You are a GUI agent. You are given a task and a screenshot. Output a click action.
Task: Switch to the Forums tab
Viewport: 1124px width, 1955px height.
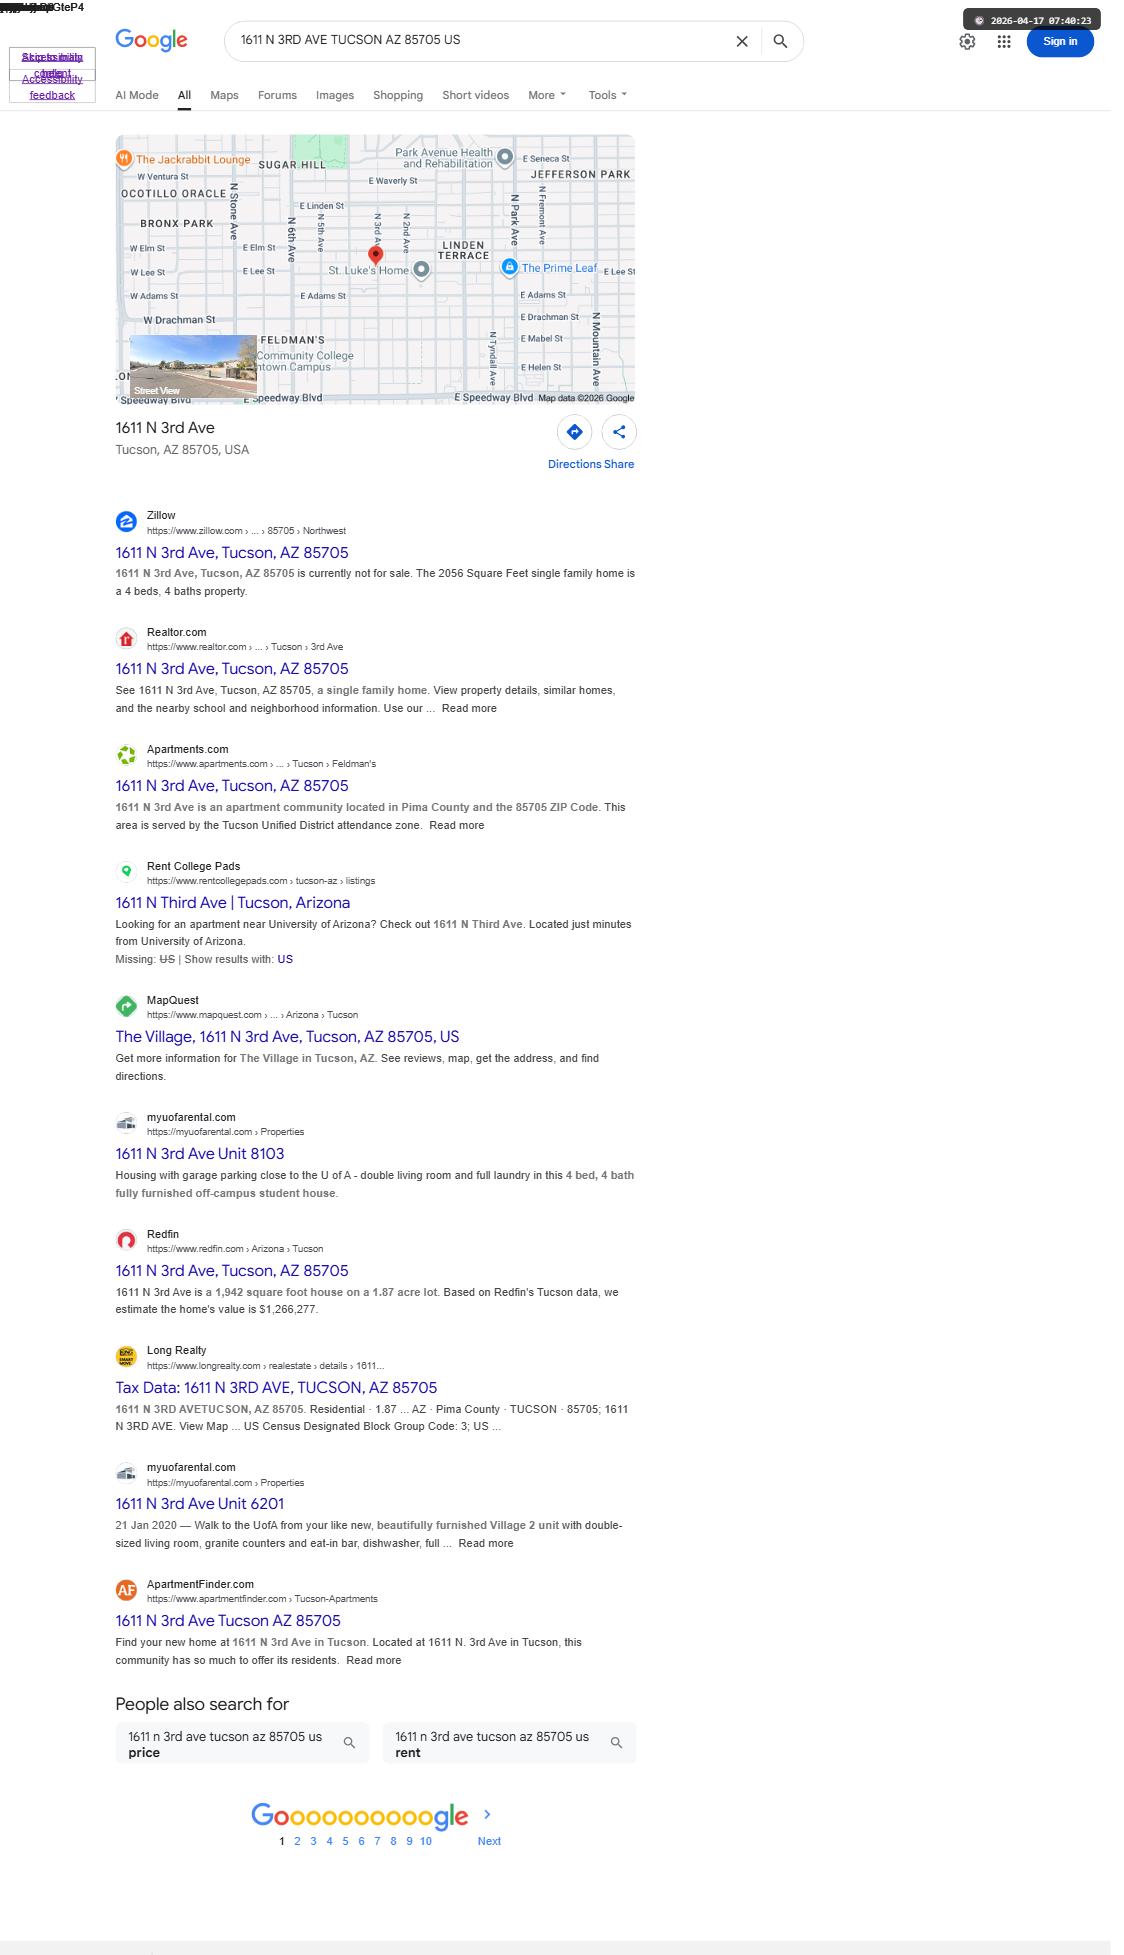[277, 95]
